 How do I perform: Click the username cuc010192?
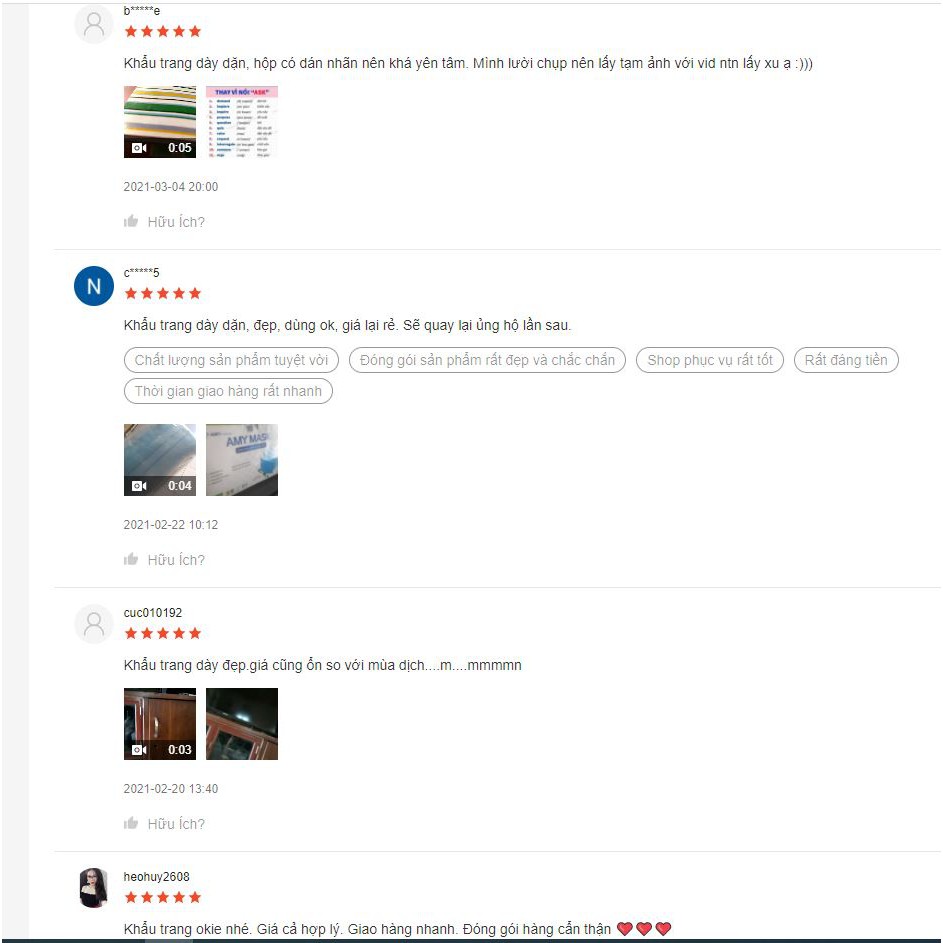(x=153, y=613)
